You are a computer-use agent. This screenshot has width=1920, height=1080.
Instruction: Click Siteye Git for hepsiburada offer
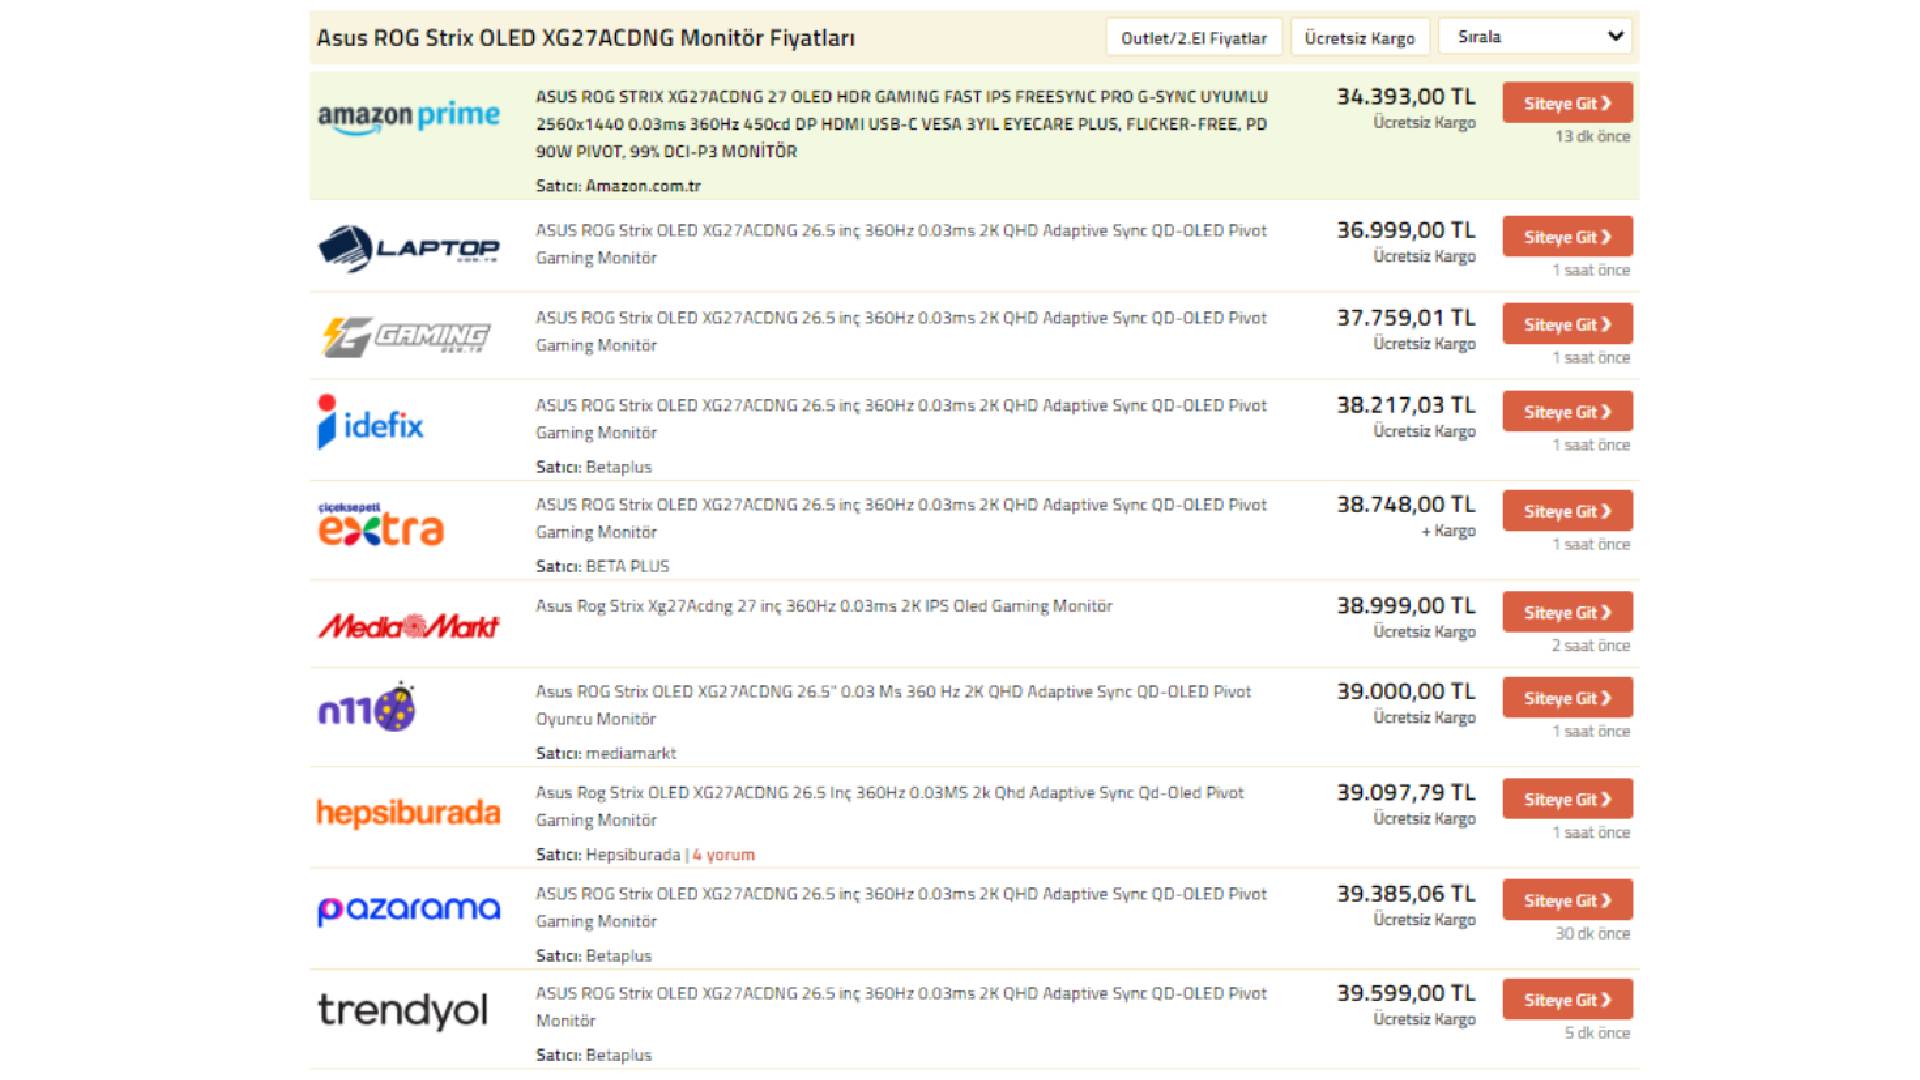[x=1567, y=799]
